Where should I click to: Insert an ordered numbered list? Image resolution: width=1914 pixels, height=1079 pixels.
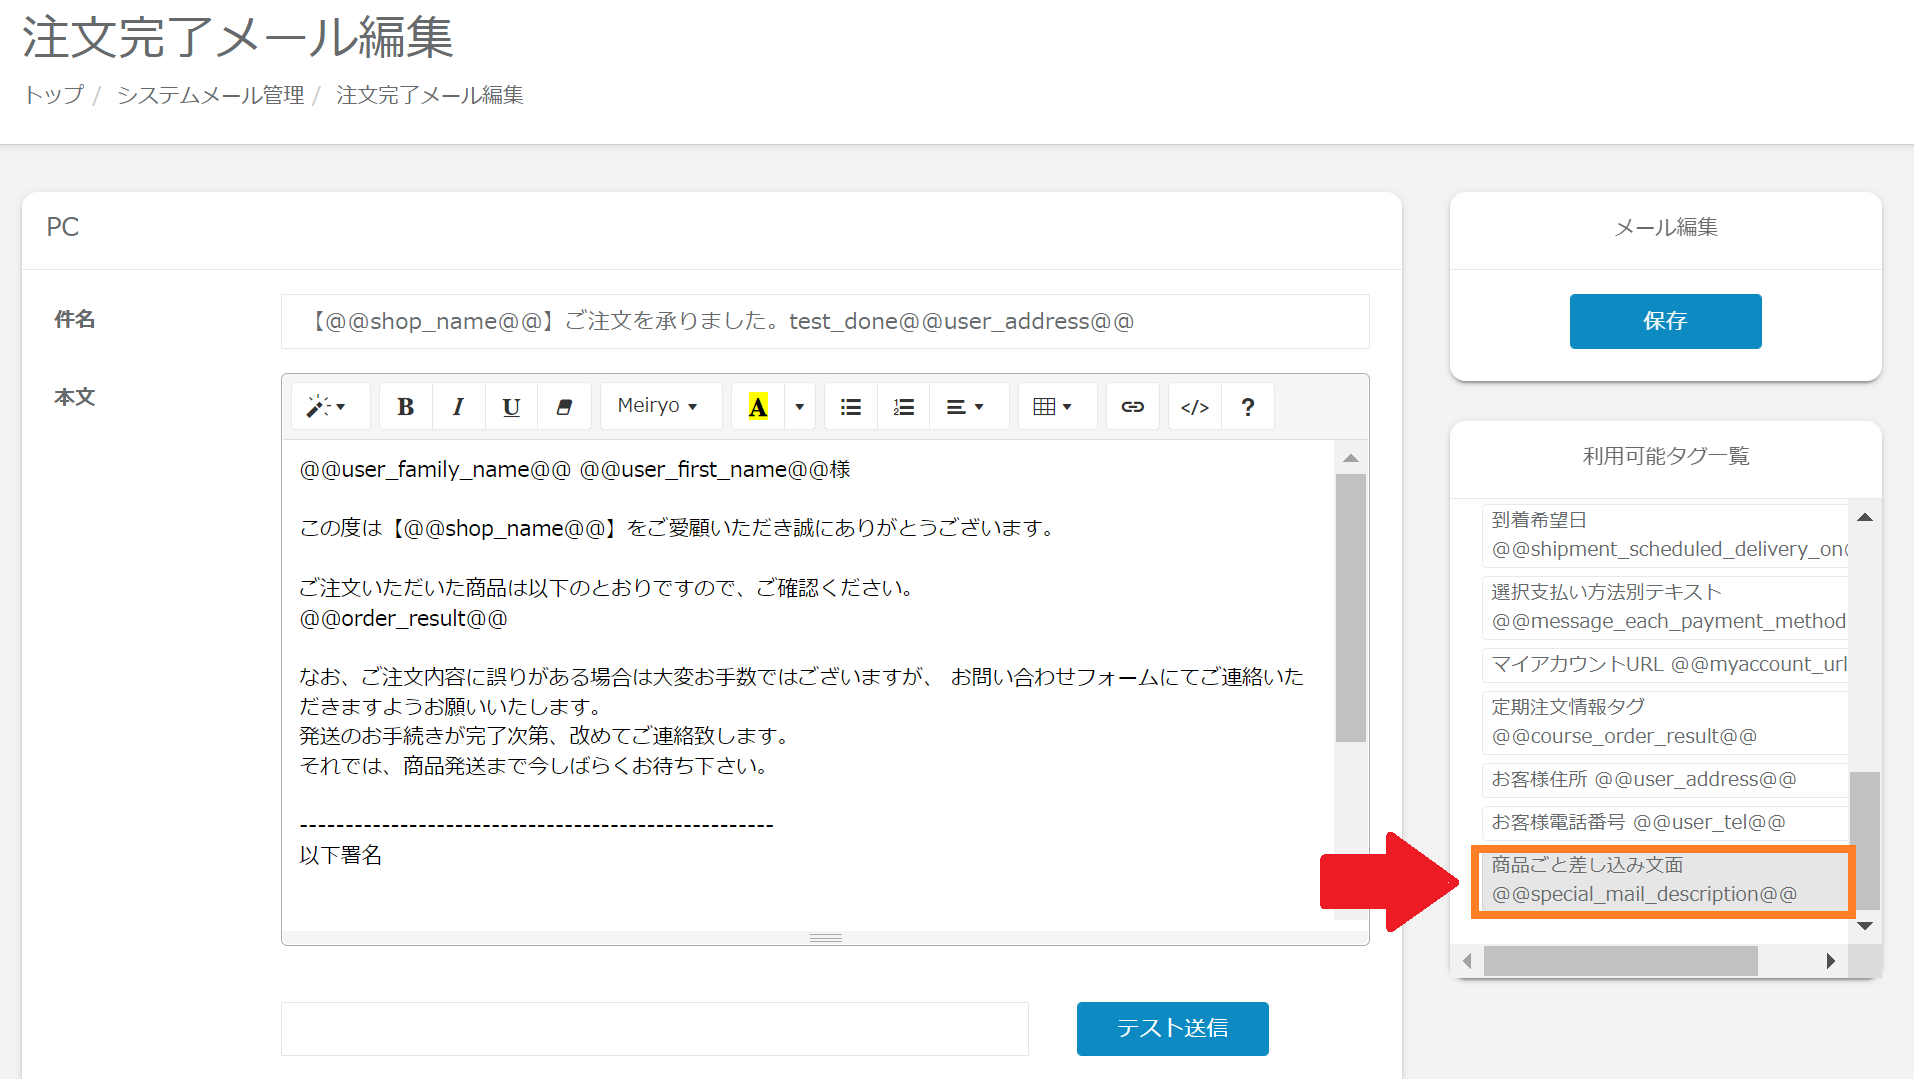904,407
